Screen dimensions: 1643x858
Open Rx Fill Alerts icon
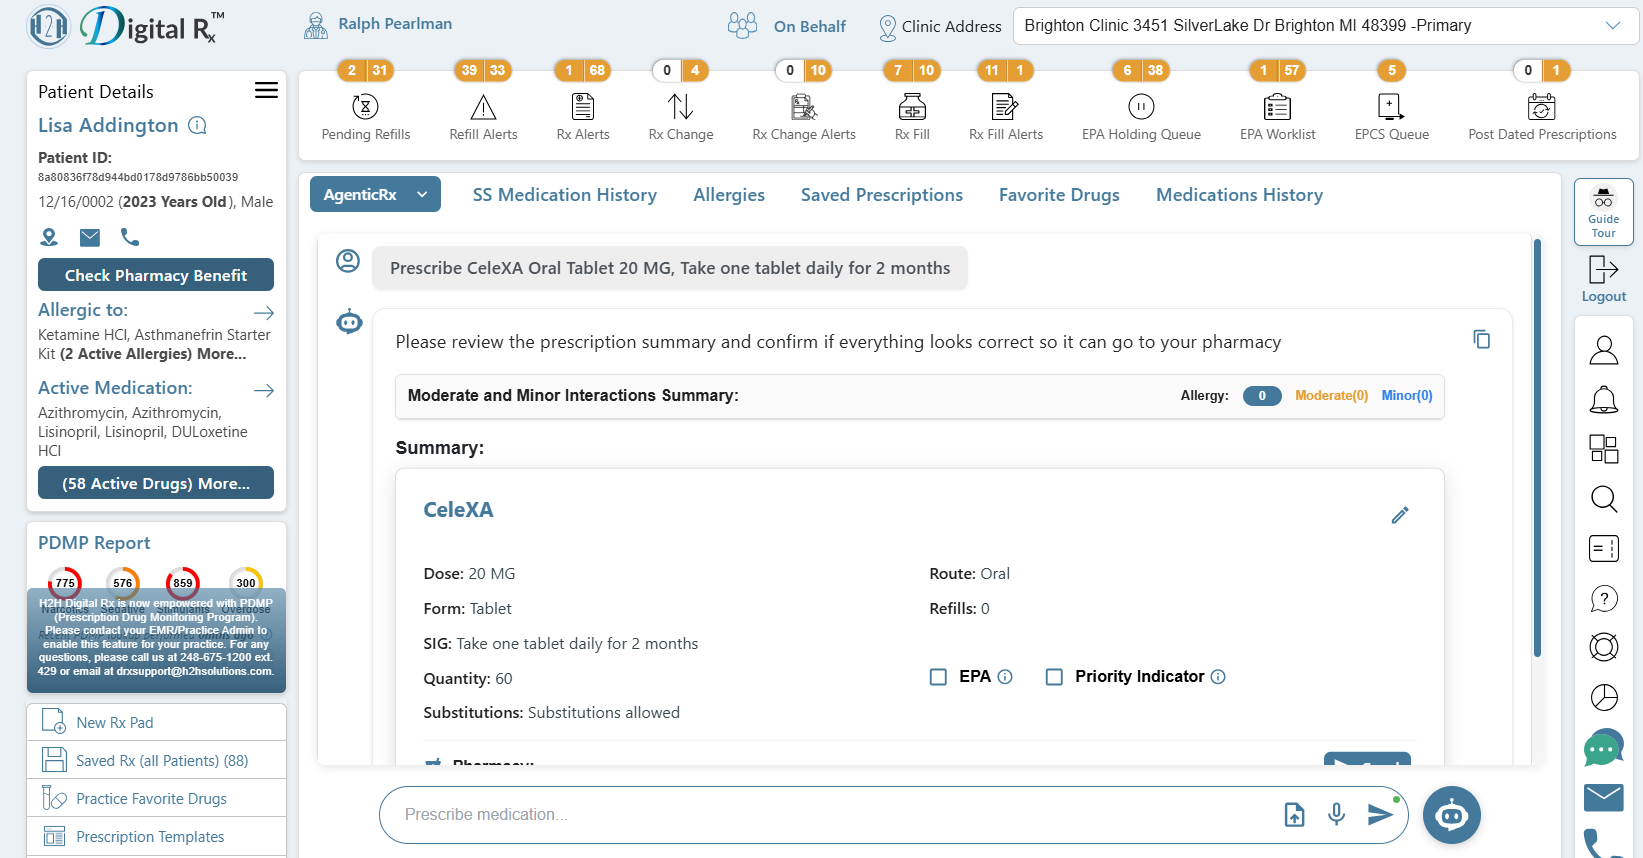tap(1005, 107)
